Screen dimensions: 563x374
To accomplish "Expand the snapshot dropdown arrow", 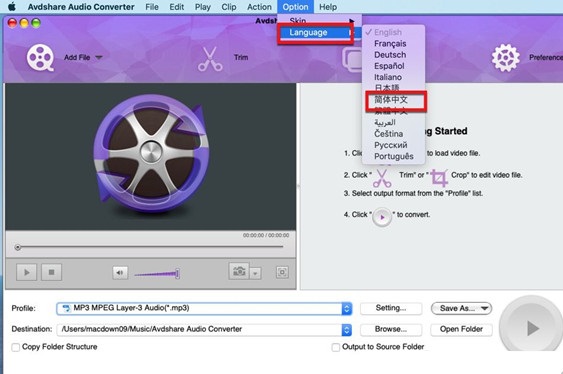I will coord(255,274).
